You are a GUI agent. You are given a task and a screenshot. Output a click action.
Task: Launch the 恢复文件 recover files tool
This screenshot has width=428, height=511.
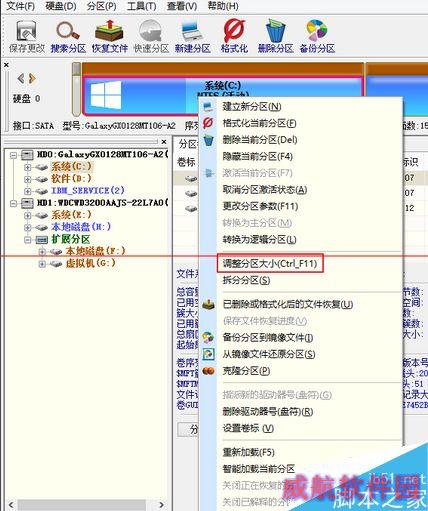(110, 37)
